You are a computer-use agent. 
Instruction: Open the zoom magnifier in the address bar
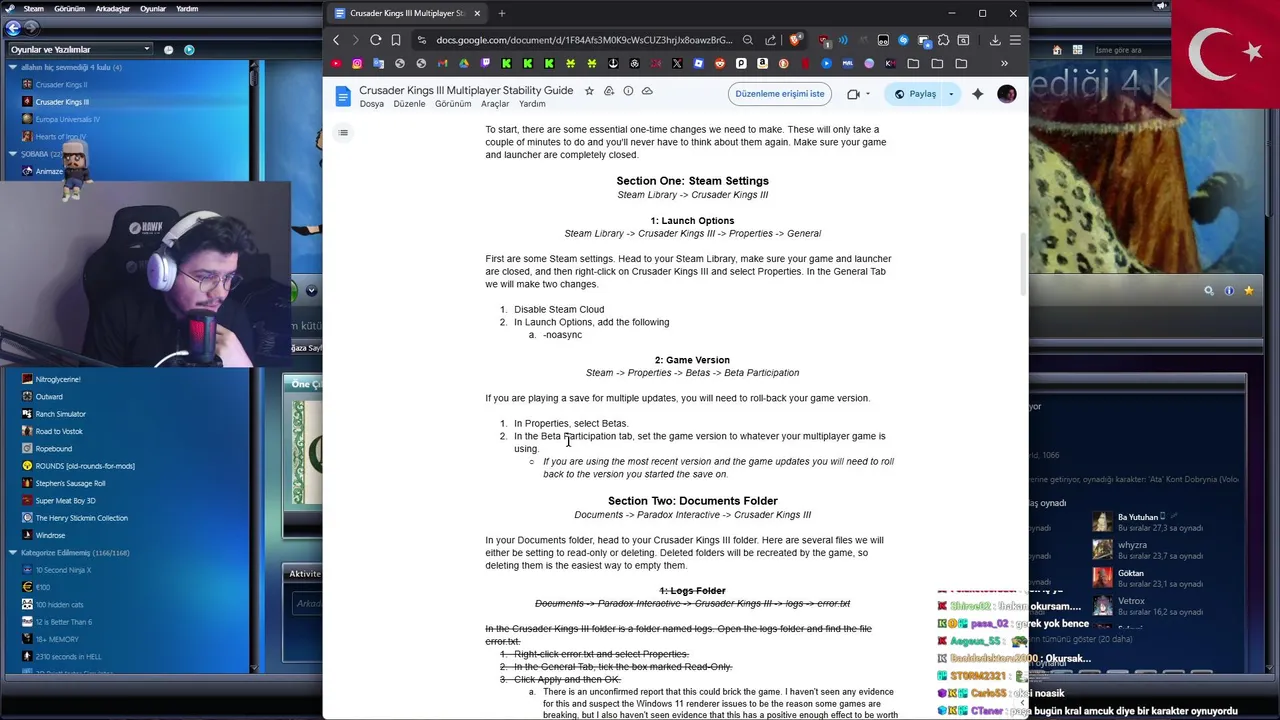pyautogui.click(x=748, y=40)
